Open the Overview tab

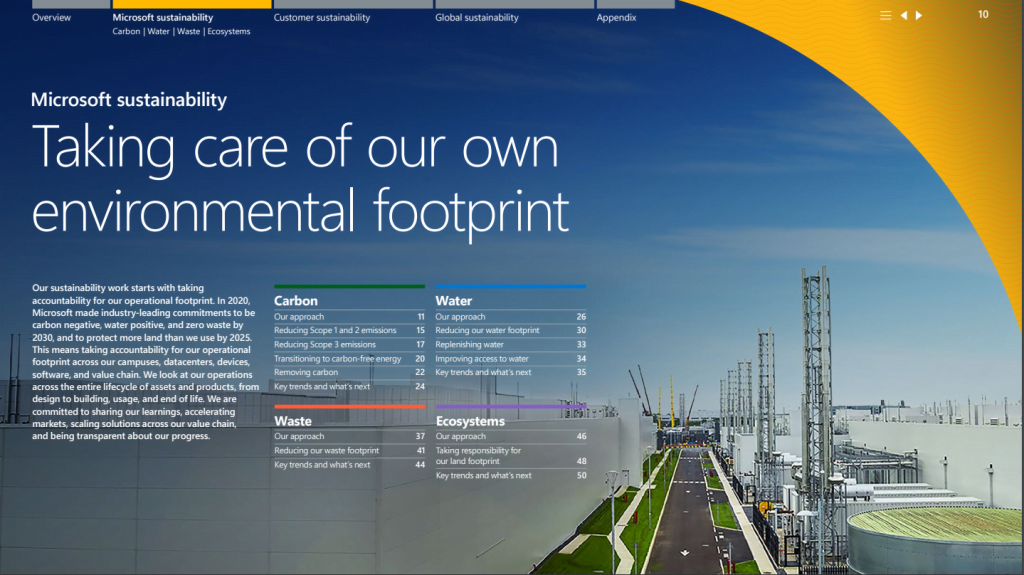coord(52,18)
